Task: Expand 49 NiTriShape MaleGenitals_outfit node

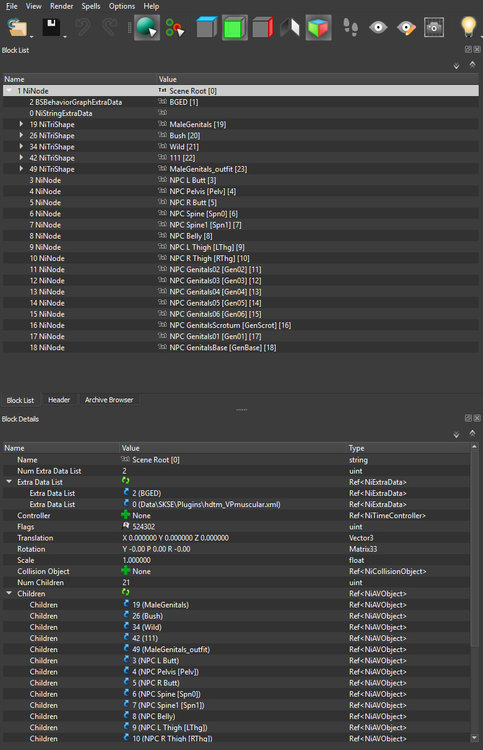Action: click(x=21, y=169)
